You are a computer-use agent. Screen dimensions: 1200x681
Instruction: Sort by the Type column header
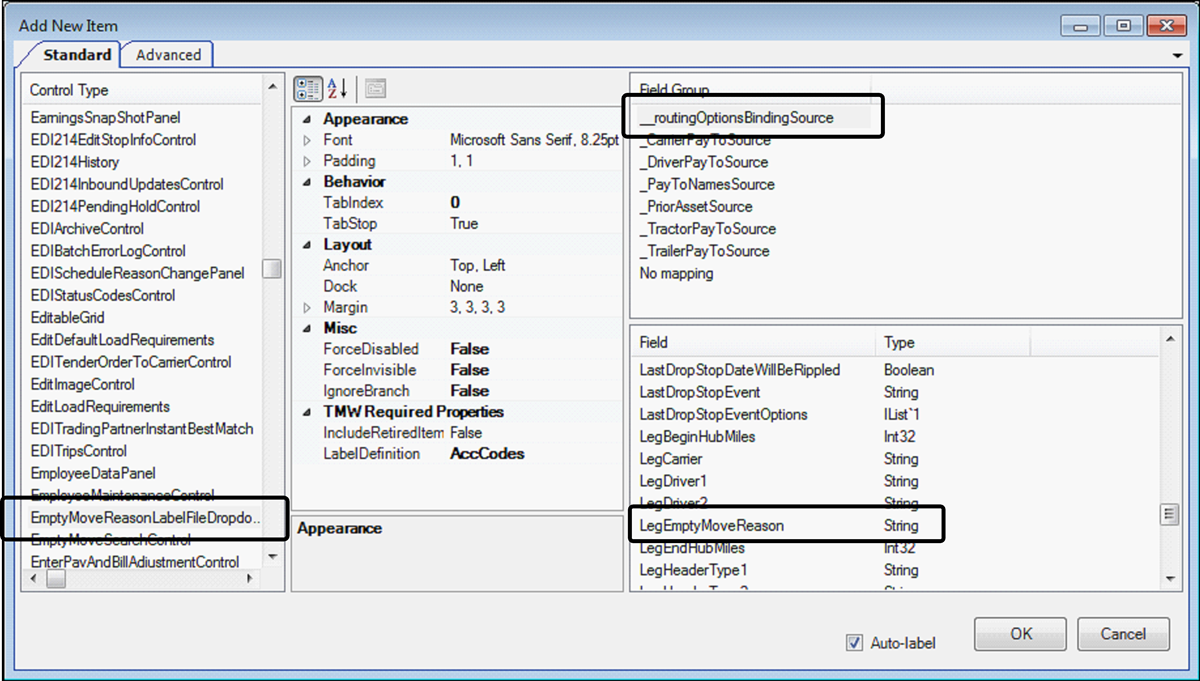[x=952, y=343]
